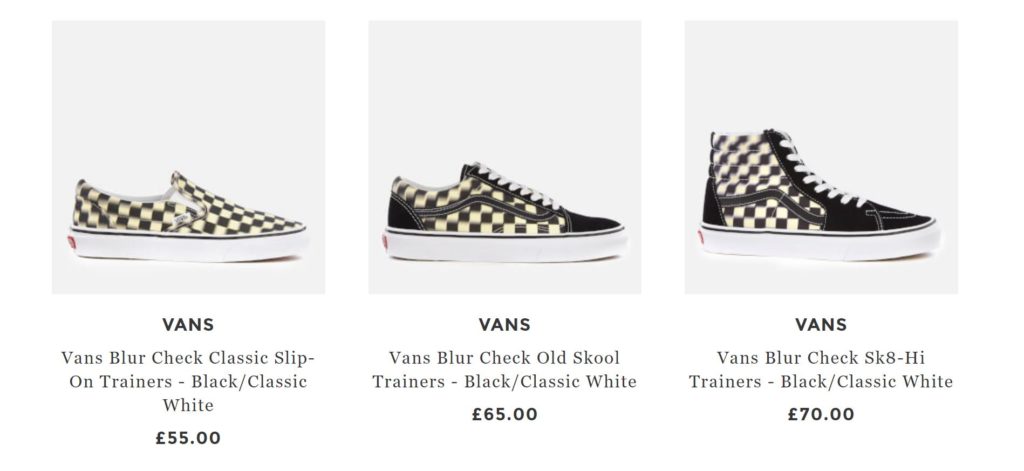Click the Vans Blur Check Old Skool title
Viewport: 1024px width, 471px height.
tap(504, 369)
